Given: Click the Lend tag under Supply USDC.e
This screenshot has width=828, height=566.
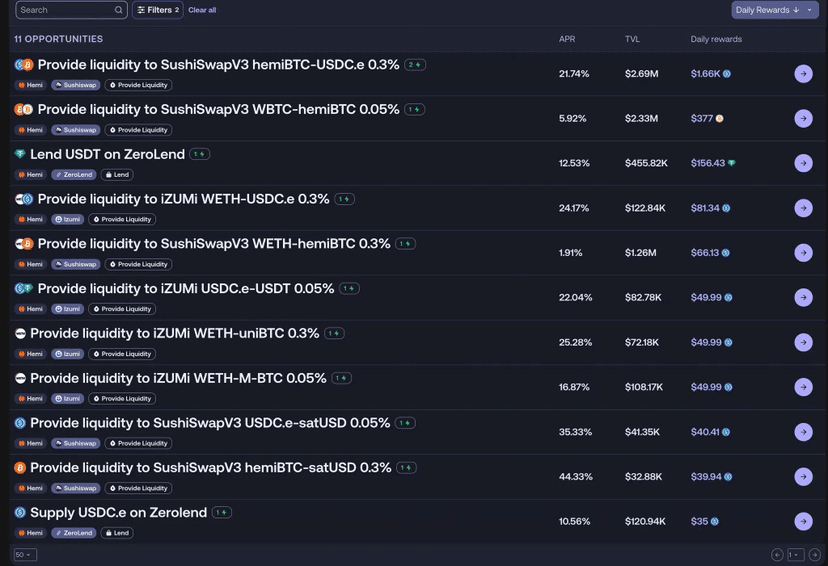Looking at the screenshot, I should point(118,533).
